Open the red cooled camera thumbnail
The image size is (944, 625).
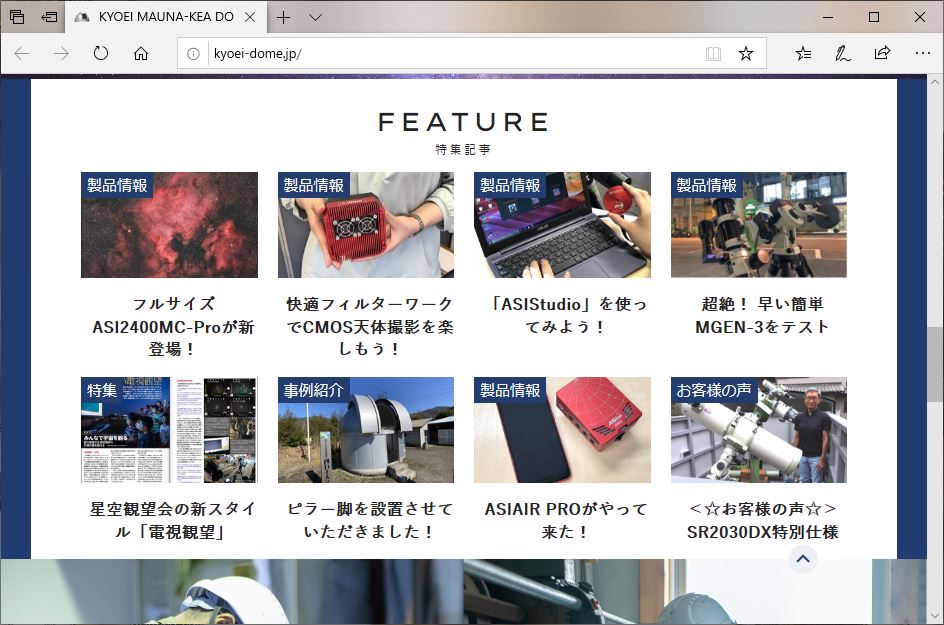[x=365, y=225]
